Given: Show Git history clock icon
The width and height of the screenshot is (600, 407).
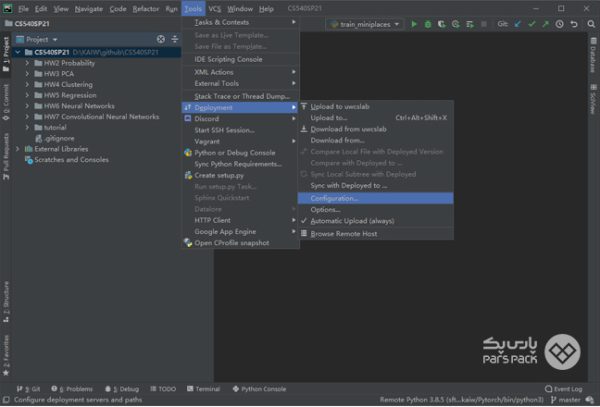Looking at the screenshot, I should (x=559, y=24).
